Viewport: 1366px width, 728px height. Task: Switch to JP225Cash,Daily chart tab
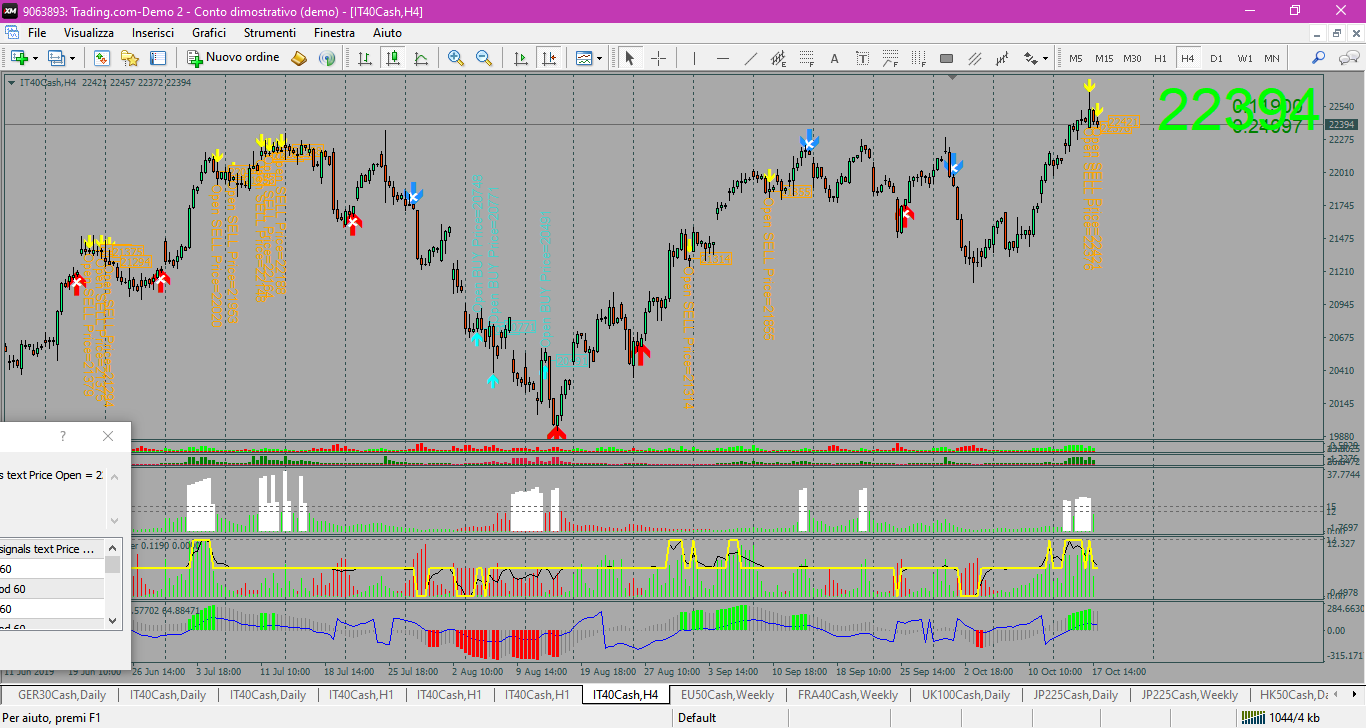tap(1076, 694)
